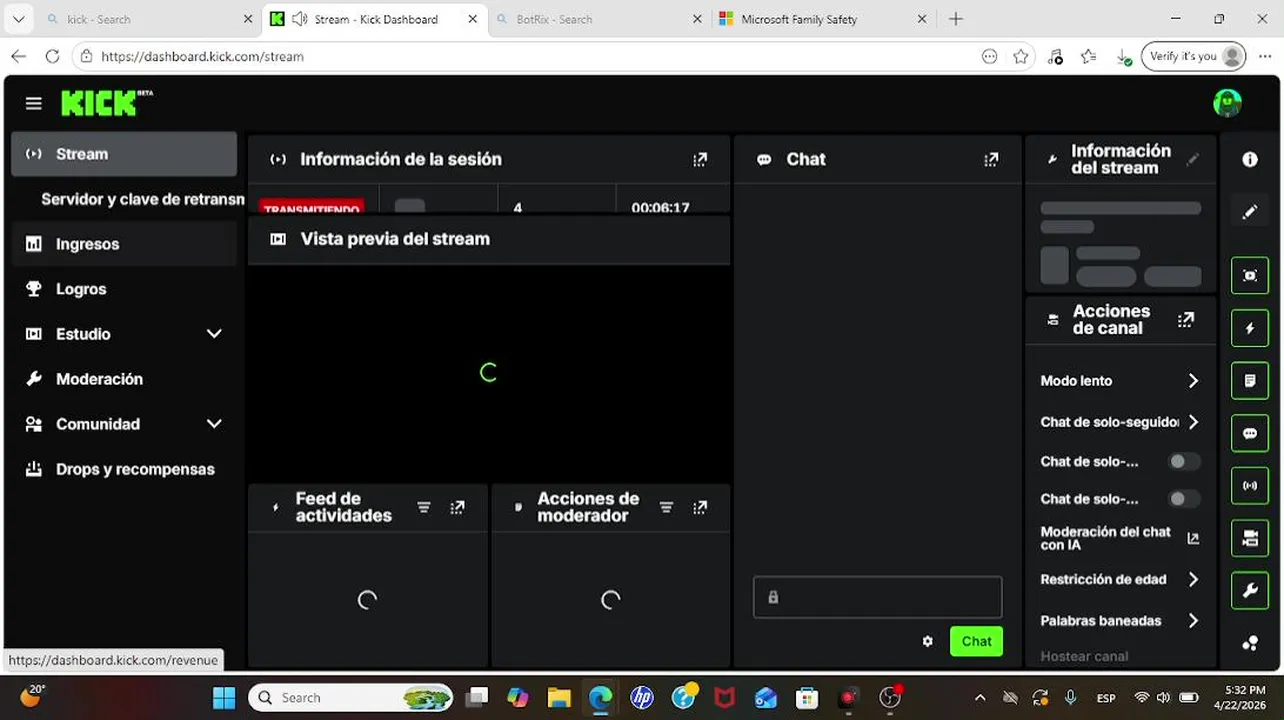Open Restricción de edad options chevron
This screenshot has height=720, width=1284.
1193,579
